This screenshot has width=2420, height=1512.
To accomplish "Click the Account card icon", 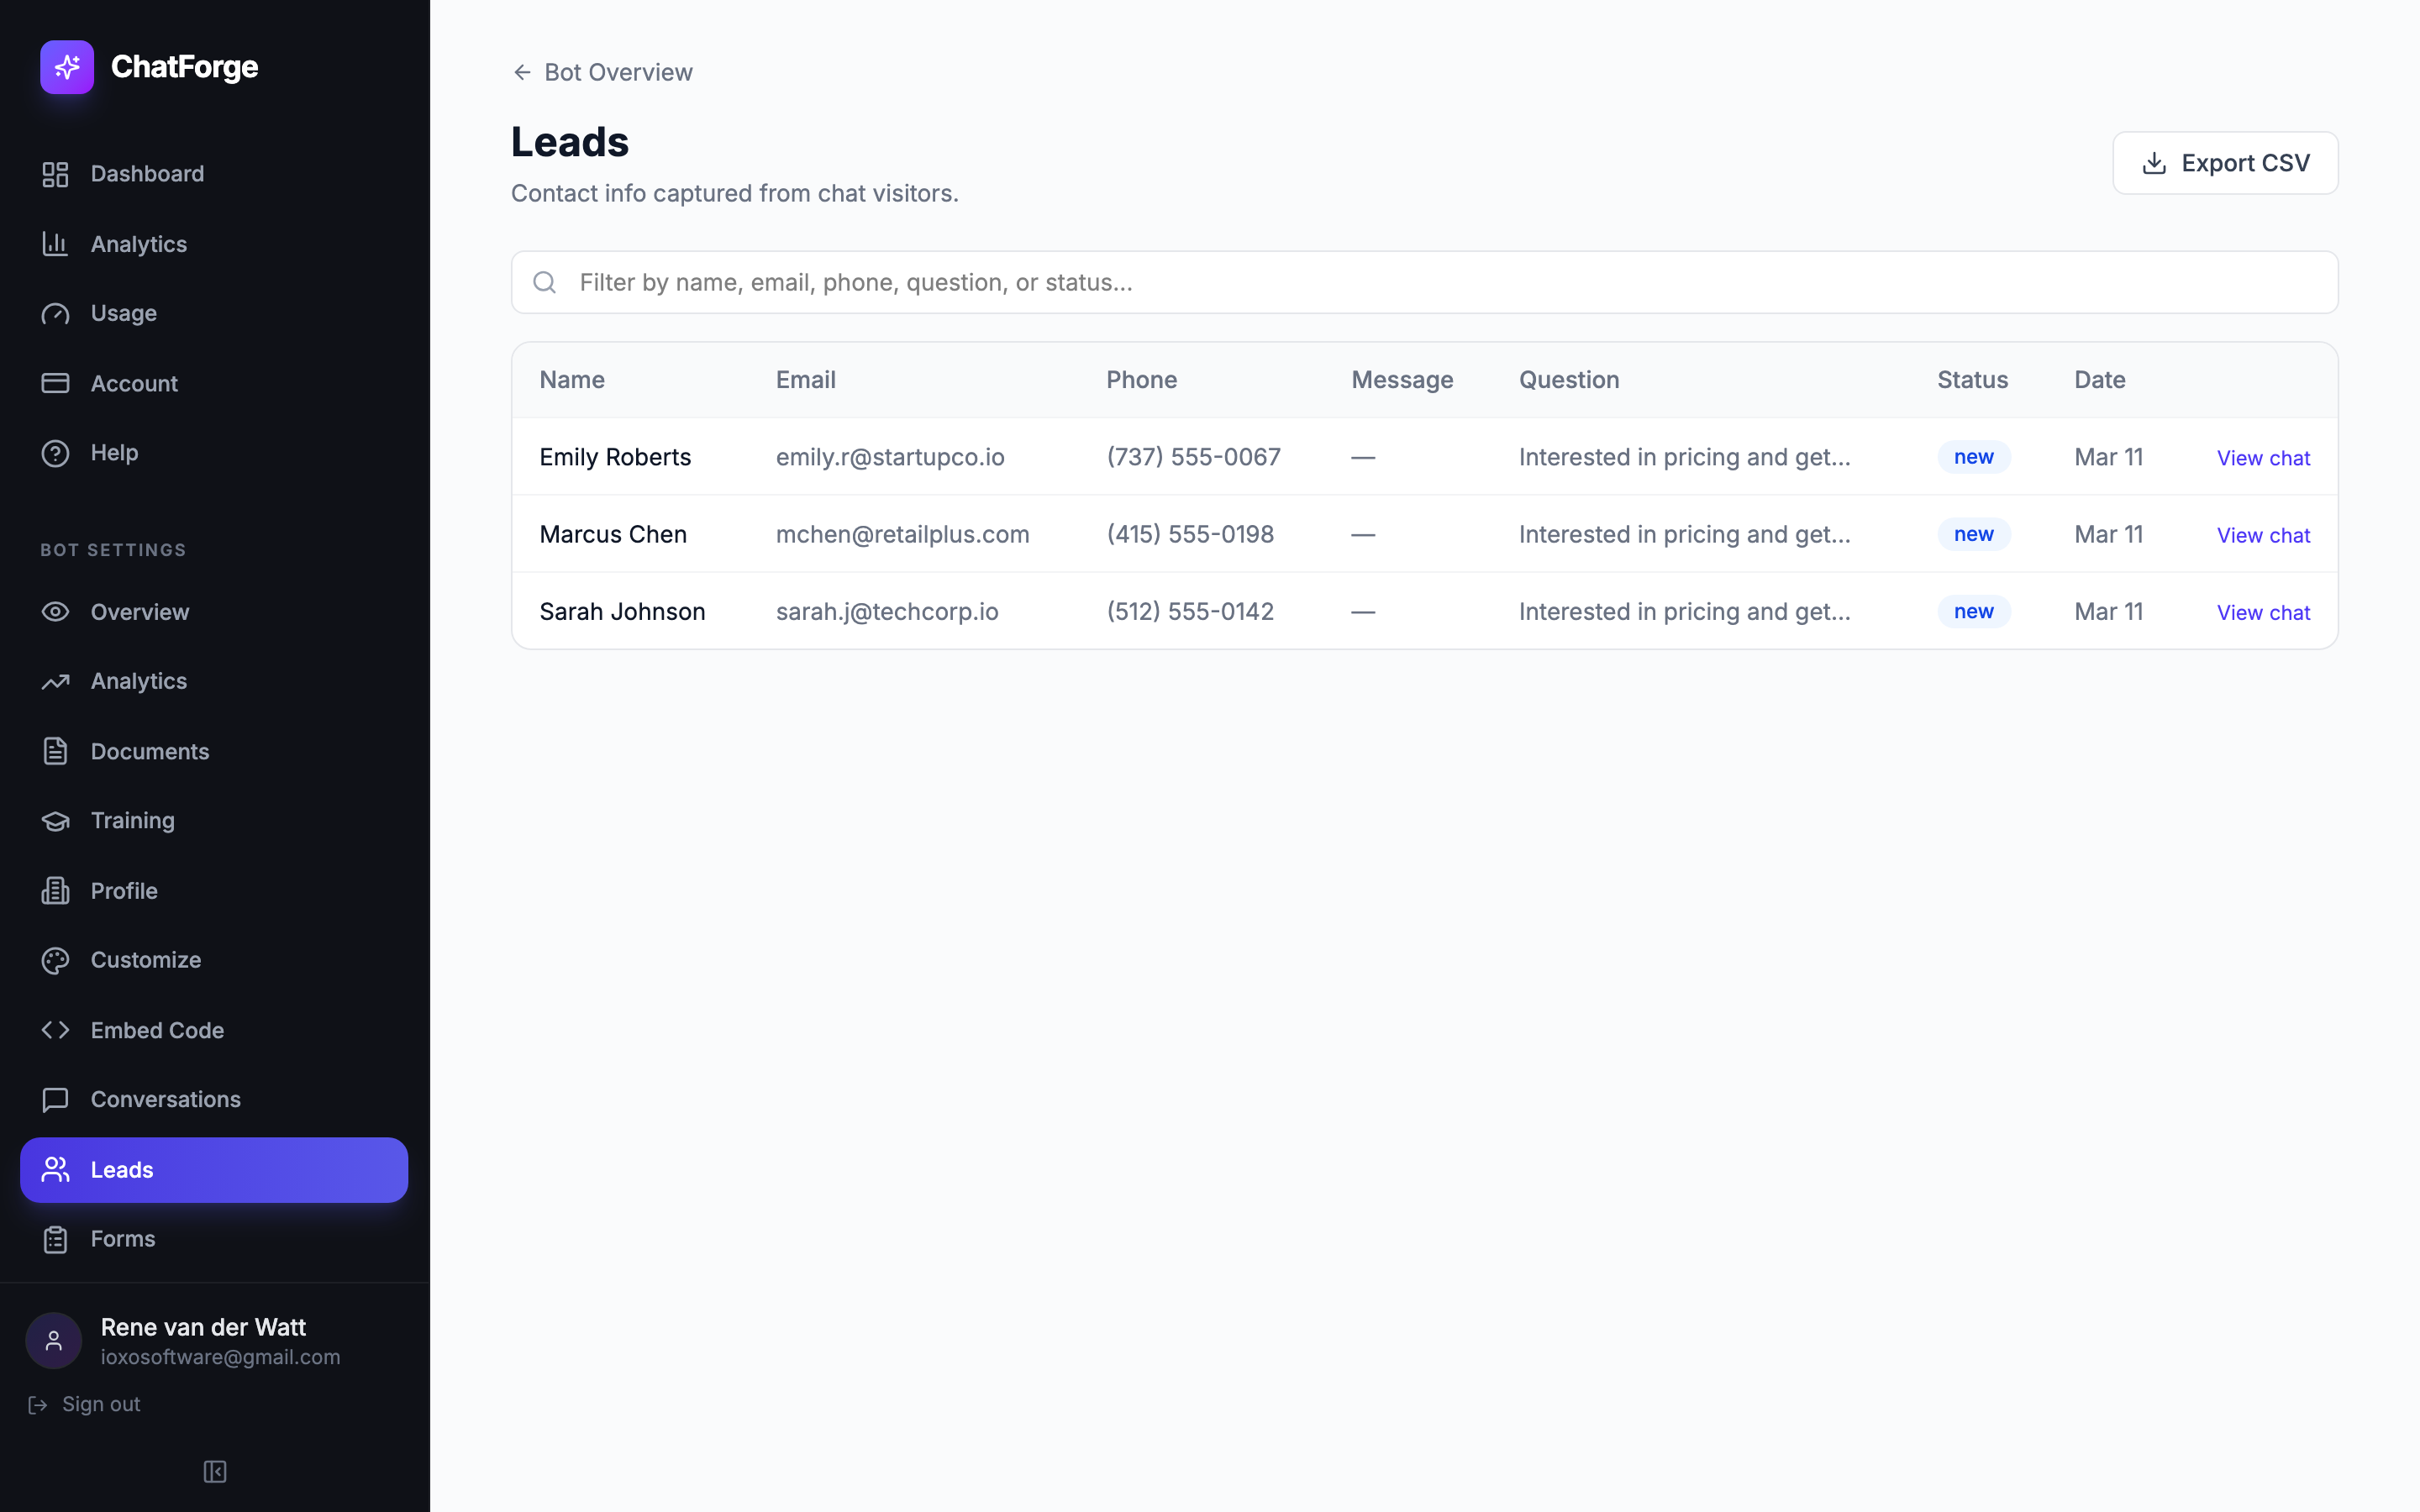I will coord(55,383).
